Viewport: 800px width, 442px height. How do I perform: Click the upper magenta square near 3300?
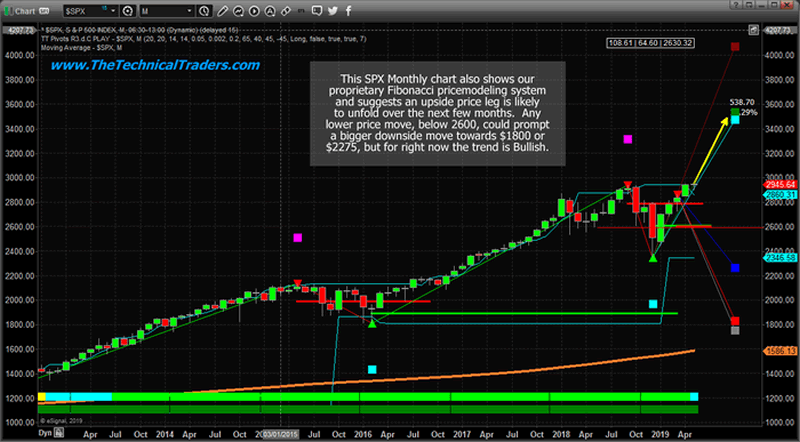(628, 139)
